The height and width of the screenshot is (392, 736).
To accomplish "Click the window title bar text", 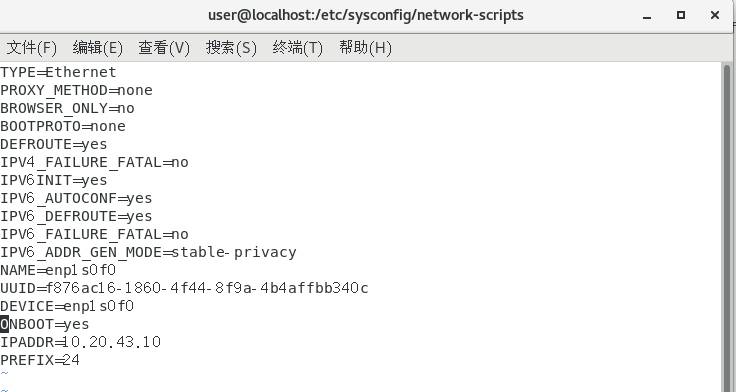I will [x=366, y=15].
